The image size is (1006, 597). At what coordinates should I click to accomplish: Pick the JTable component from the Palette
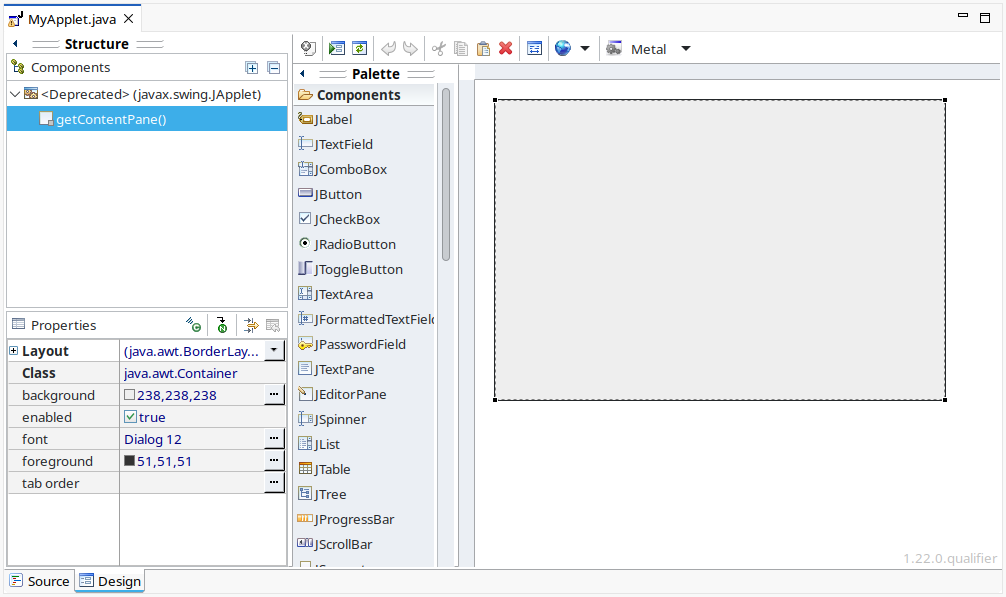pyautogui.click(x=326, y=469)
